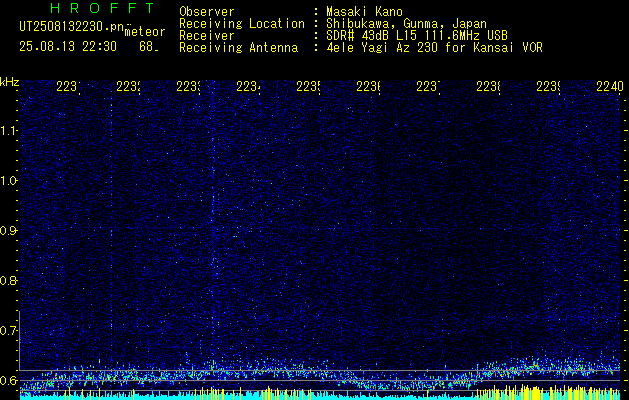Click the 0.7 kHz axis label
The height and width of the screenshot is (400, 629).
(x=8, y=331)
